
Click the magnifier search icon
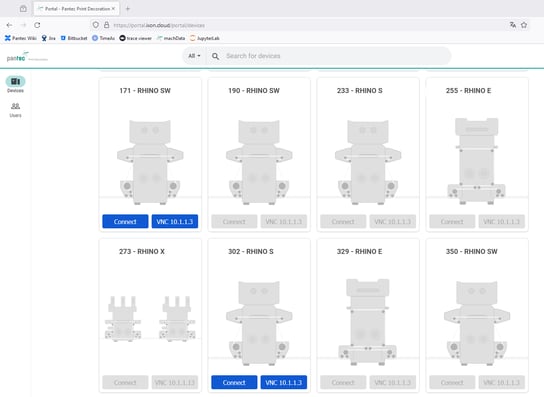click(215, 56)
